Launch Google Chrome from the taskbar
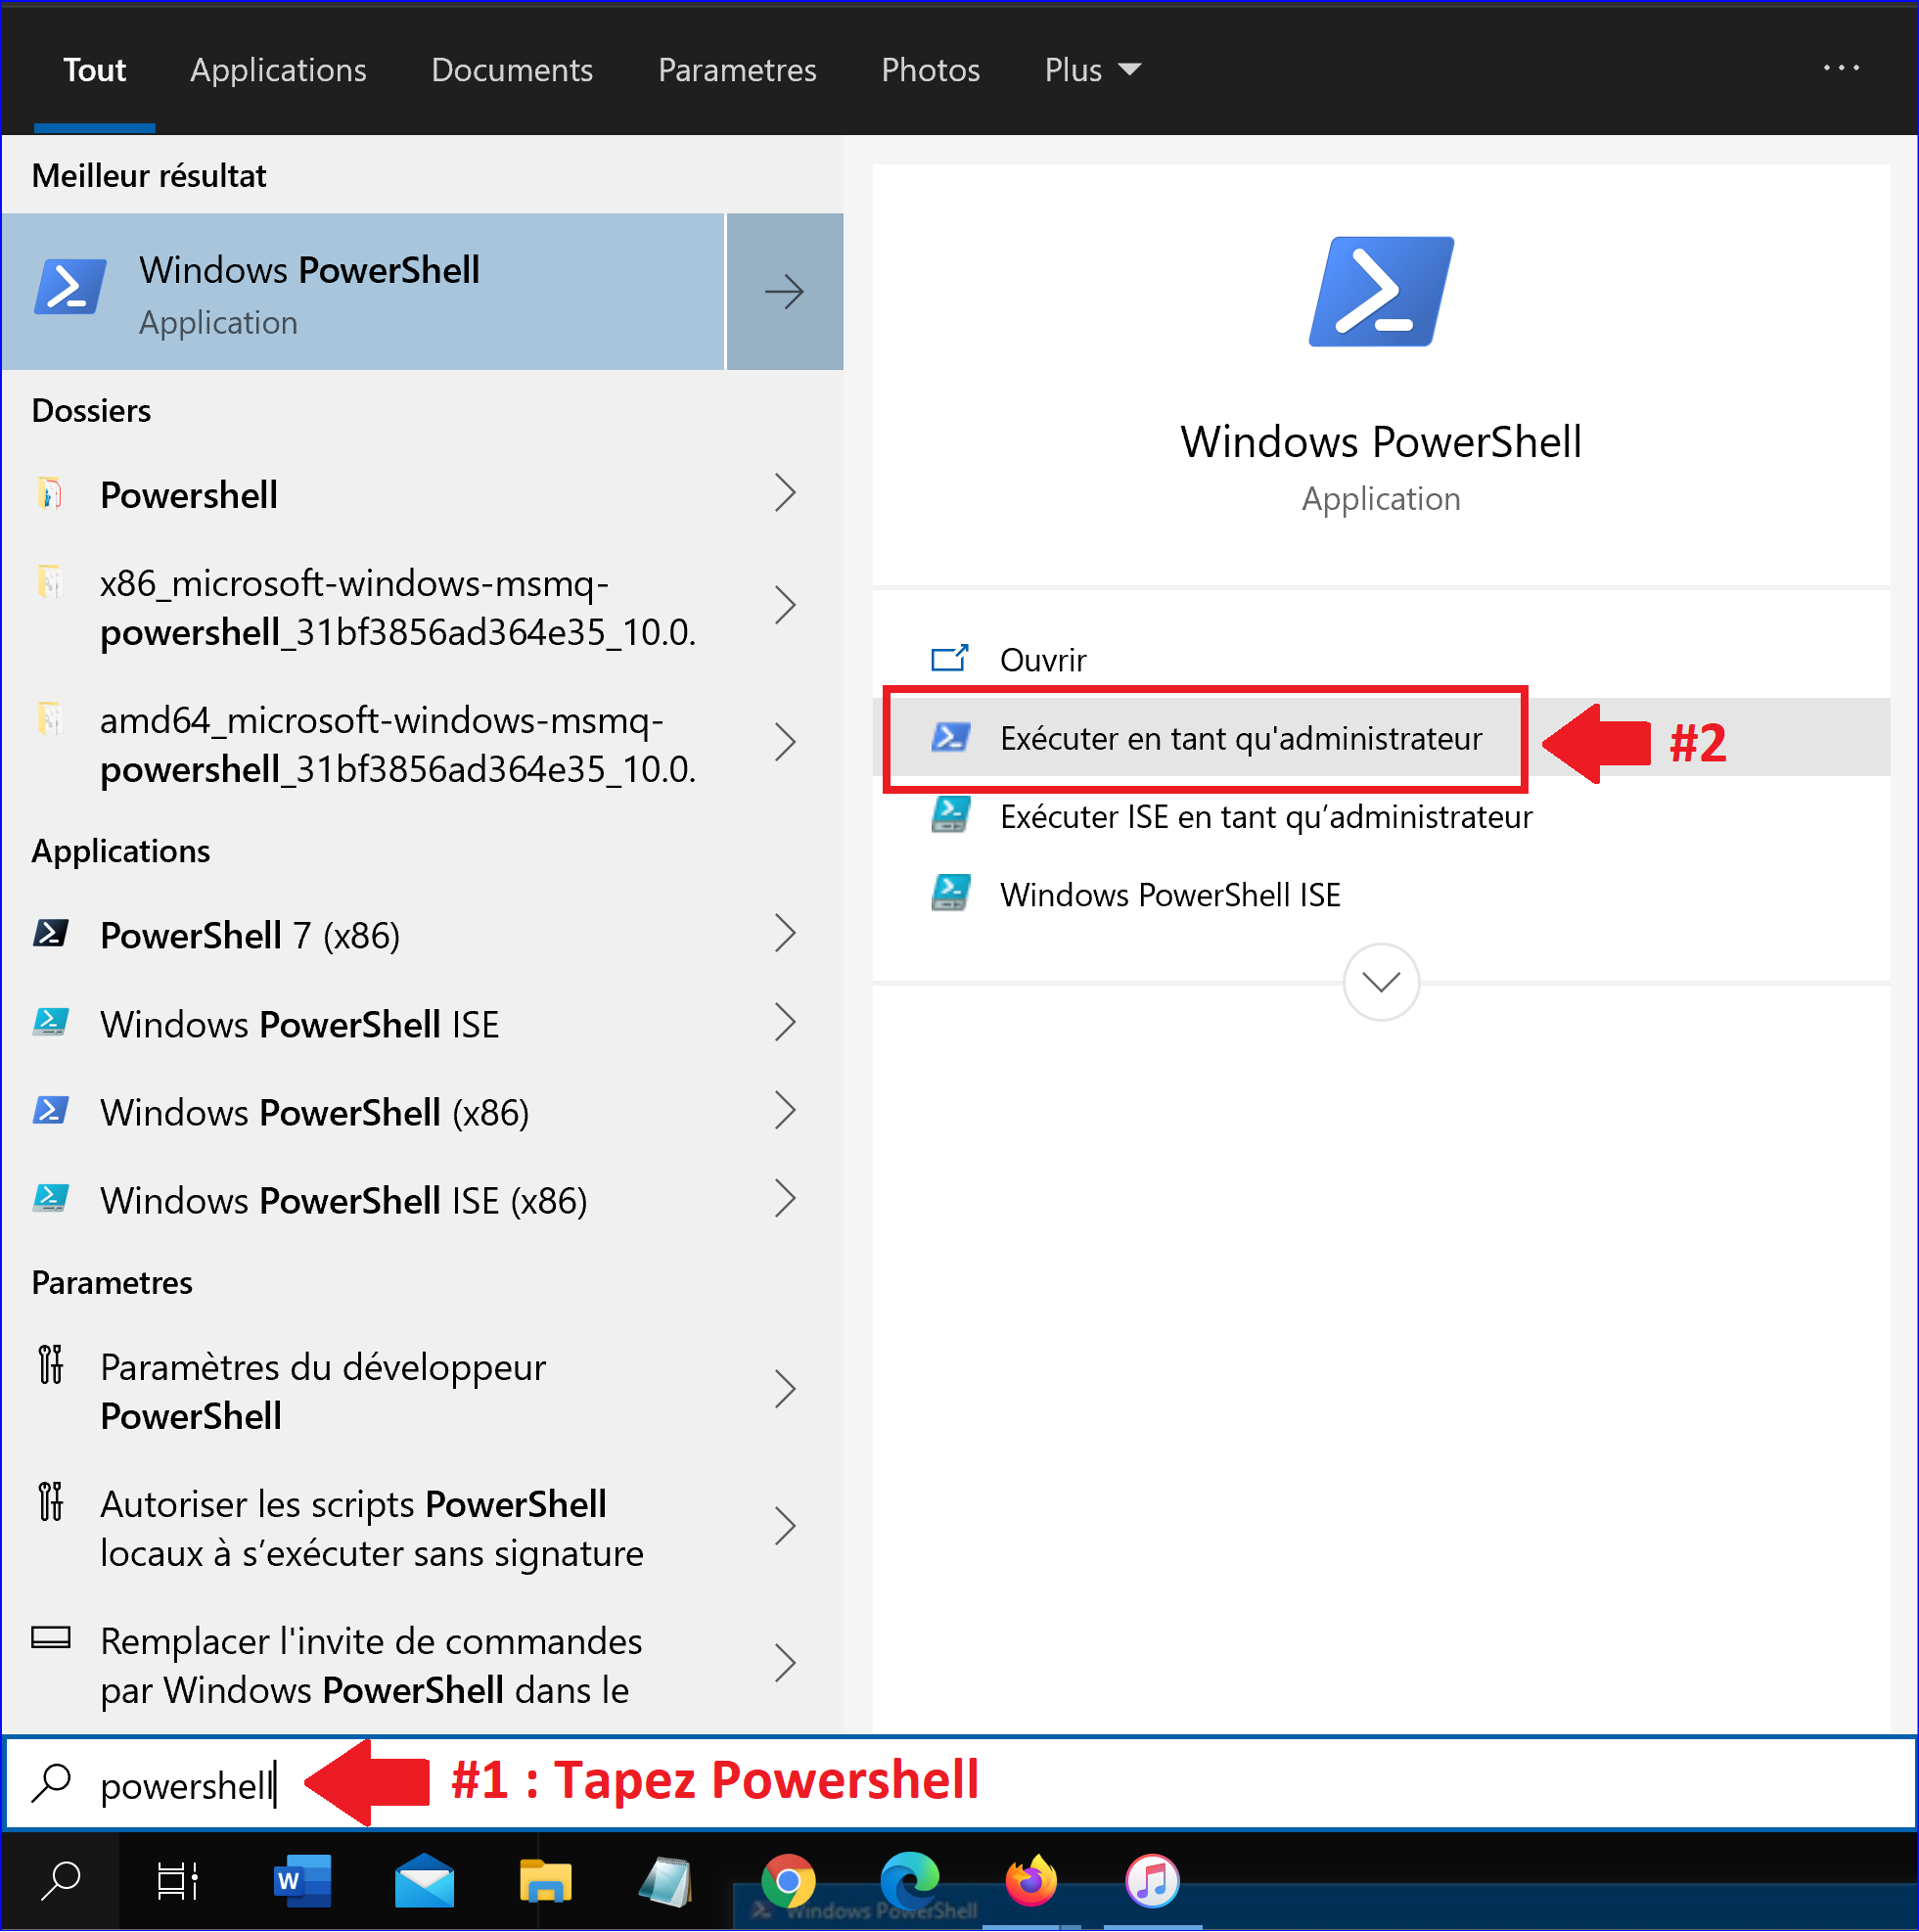This screenshot has width=1919, height=1932. coord(788,1882)
